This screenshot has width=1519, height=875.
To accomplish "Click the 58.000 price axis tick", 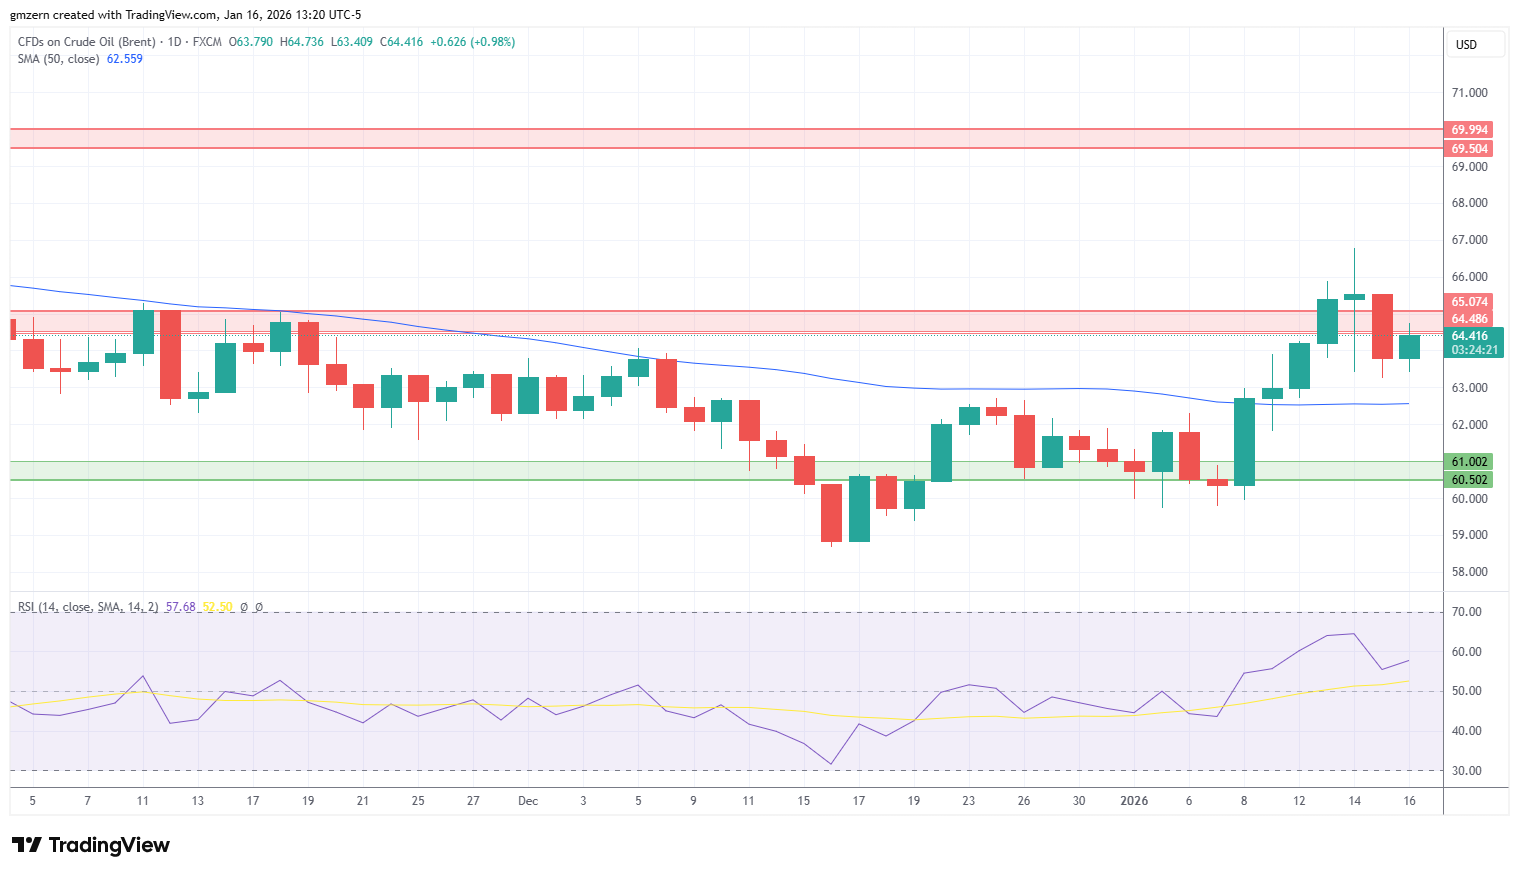I will (x=1469, y=572).
